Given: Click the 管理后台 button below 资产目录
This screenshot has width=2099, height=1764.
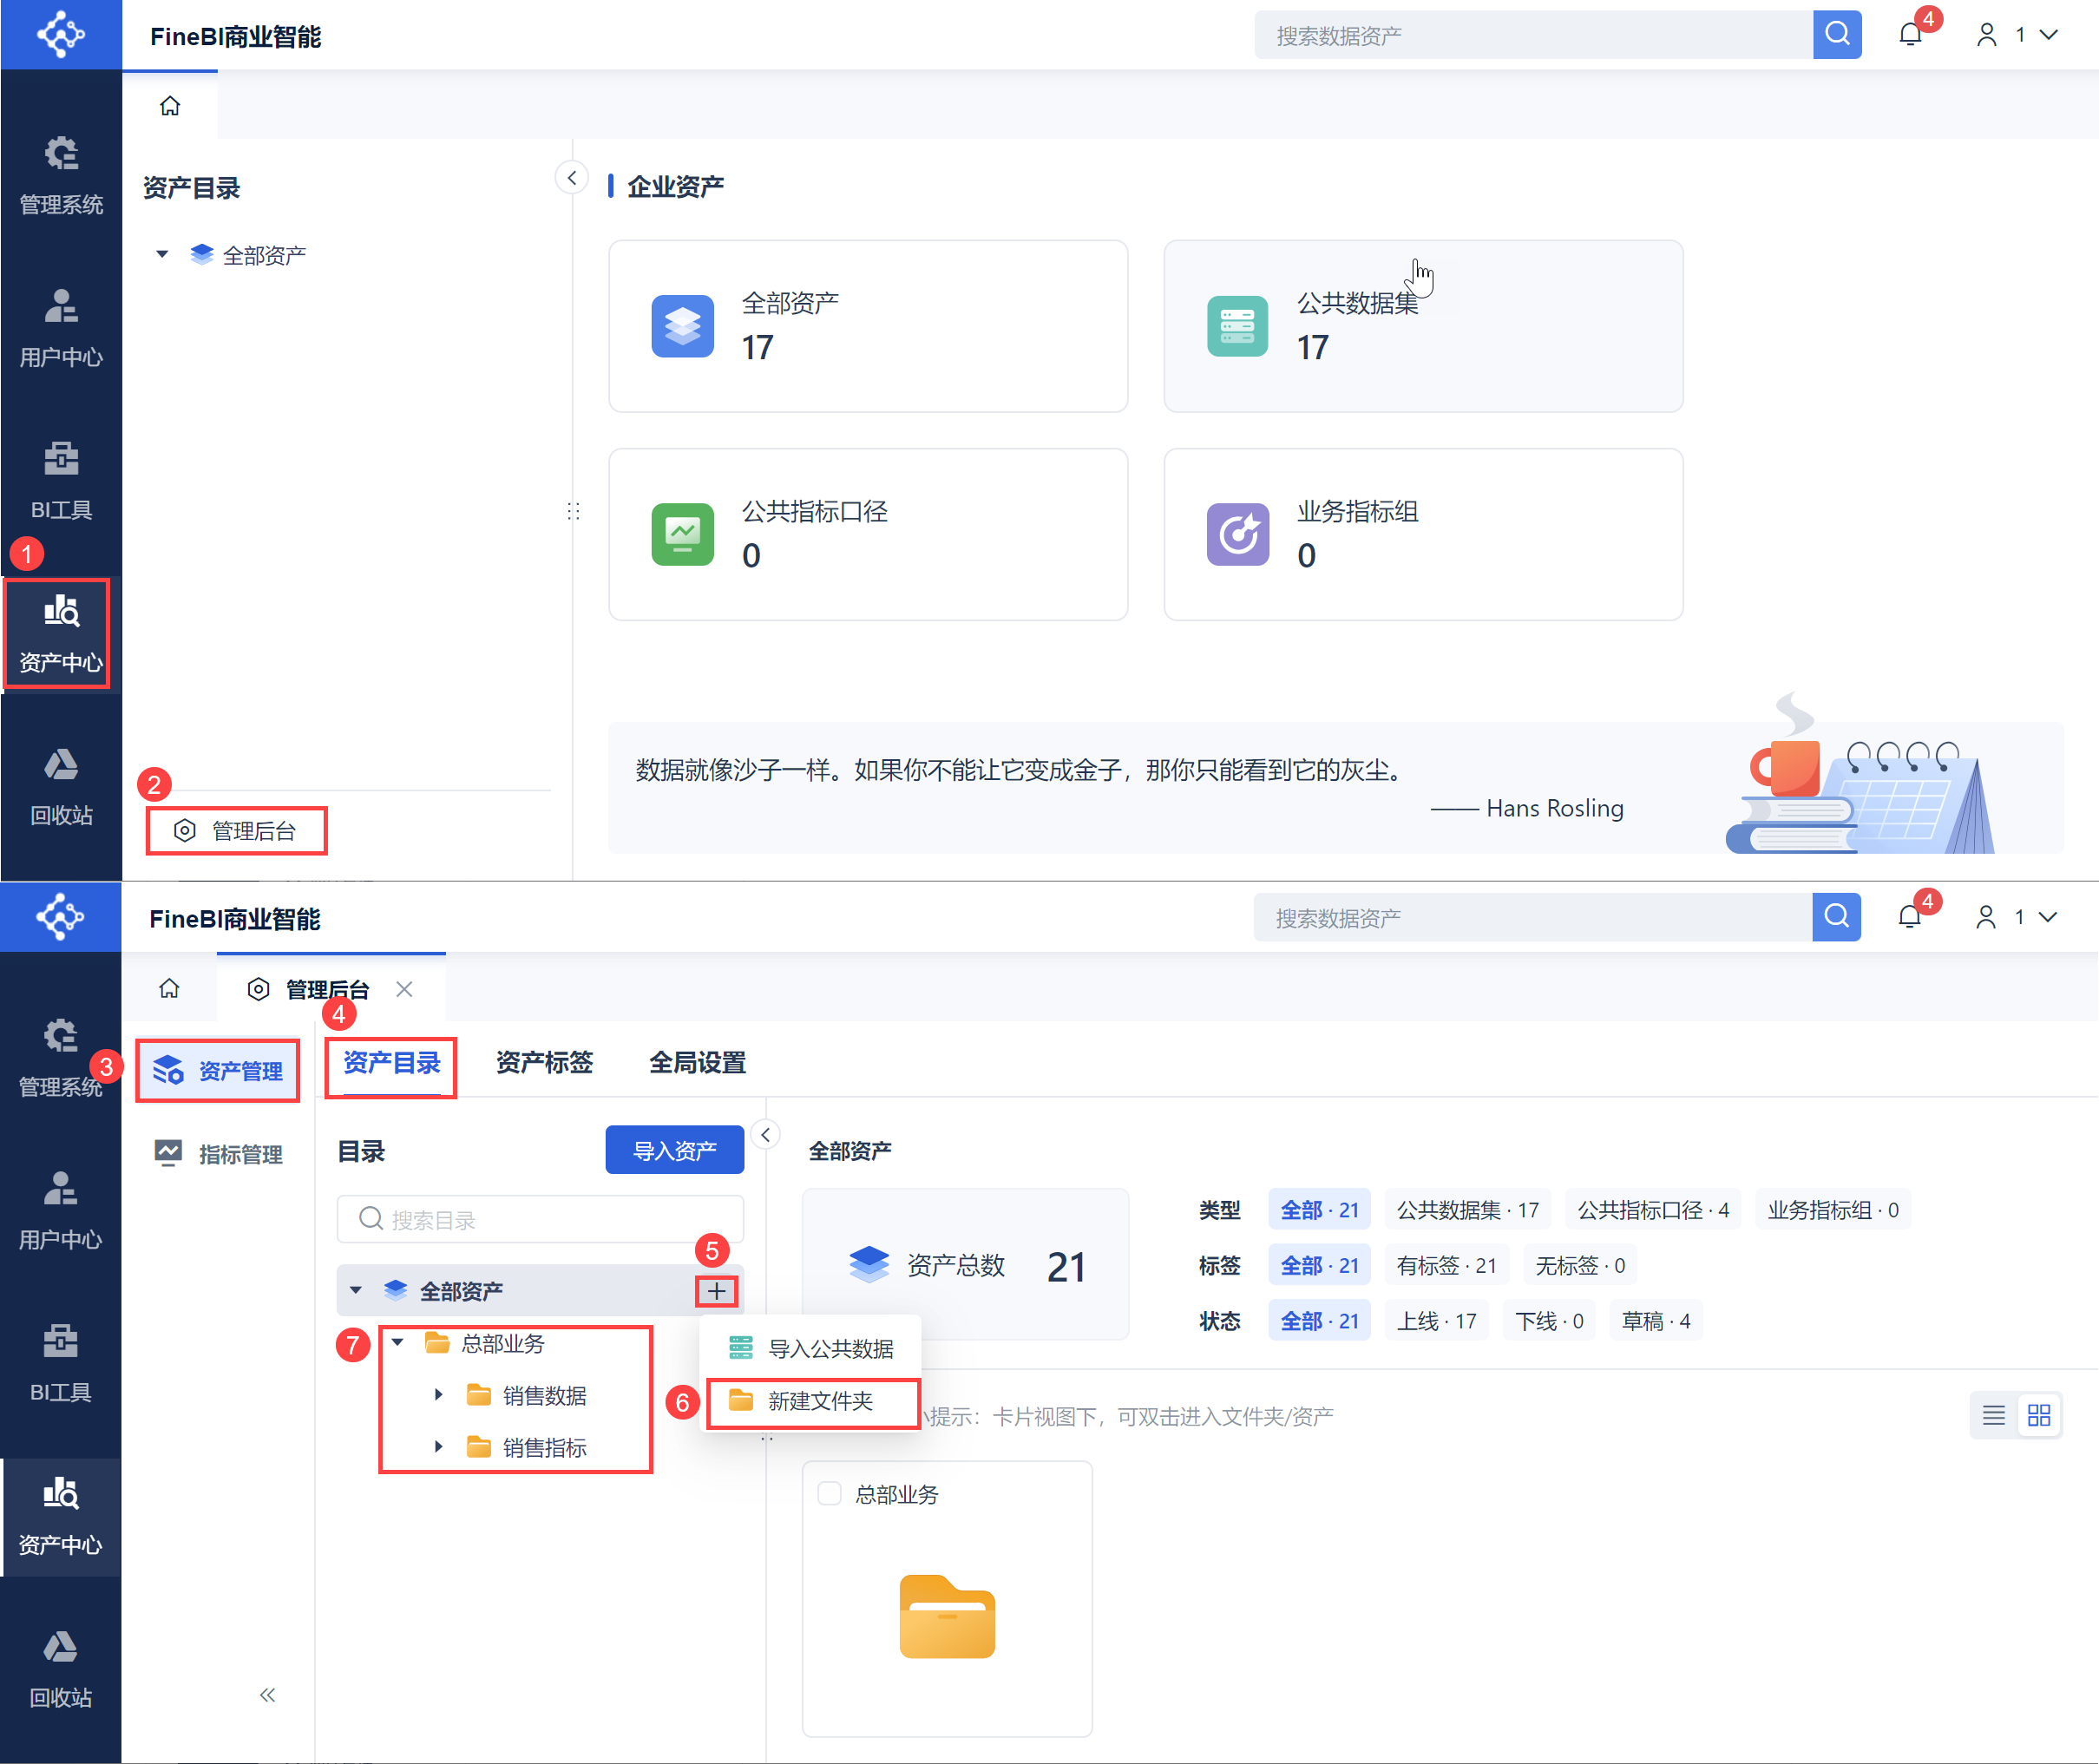Looking at the screenshot, I should point(236,830).
